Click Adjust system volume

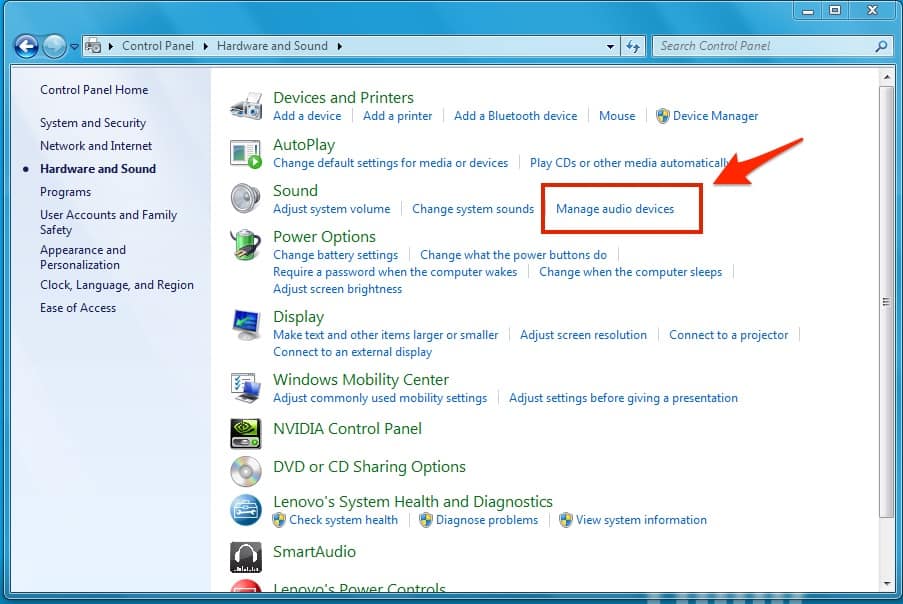[x=332, y=209]
